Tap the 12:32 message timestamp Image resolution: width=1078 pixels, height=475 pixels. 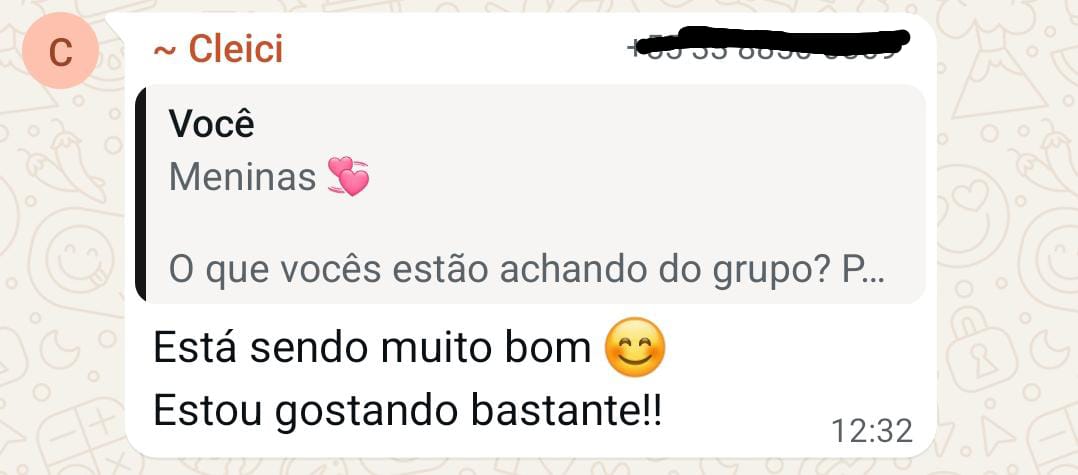(872, 431)
